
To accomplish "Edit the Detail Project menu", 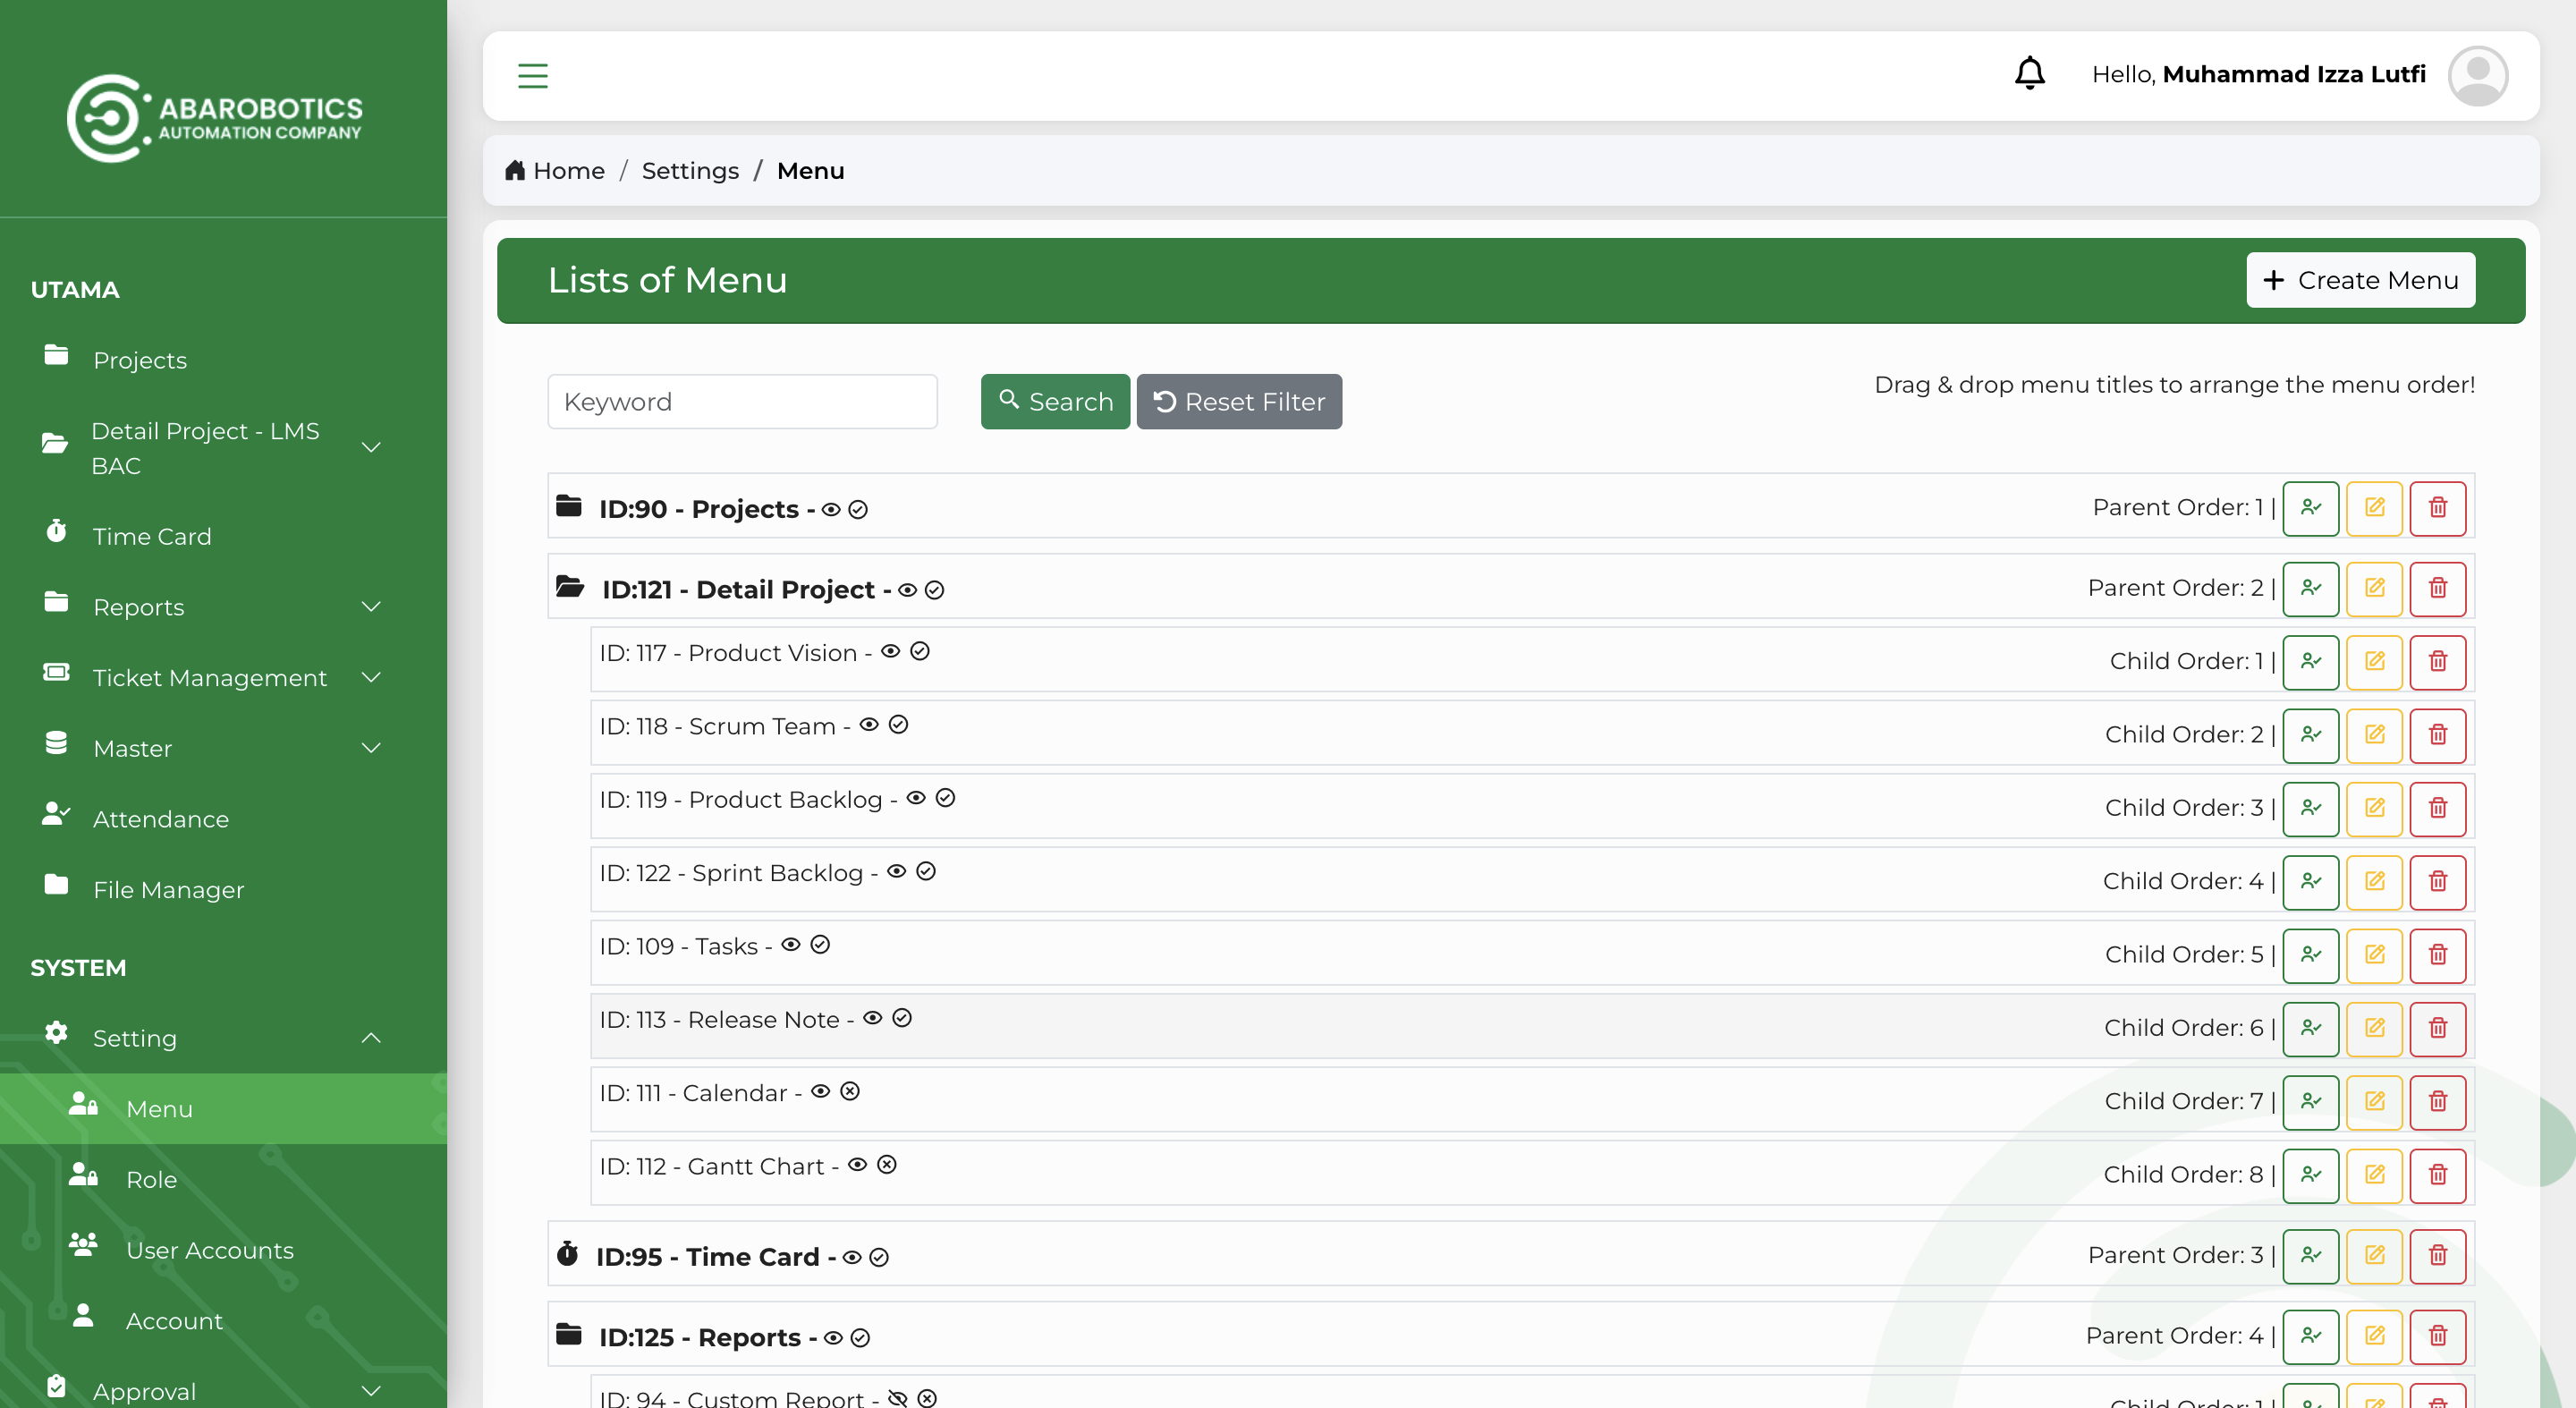I will click(x=2374, y=588).
